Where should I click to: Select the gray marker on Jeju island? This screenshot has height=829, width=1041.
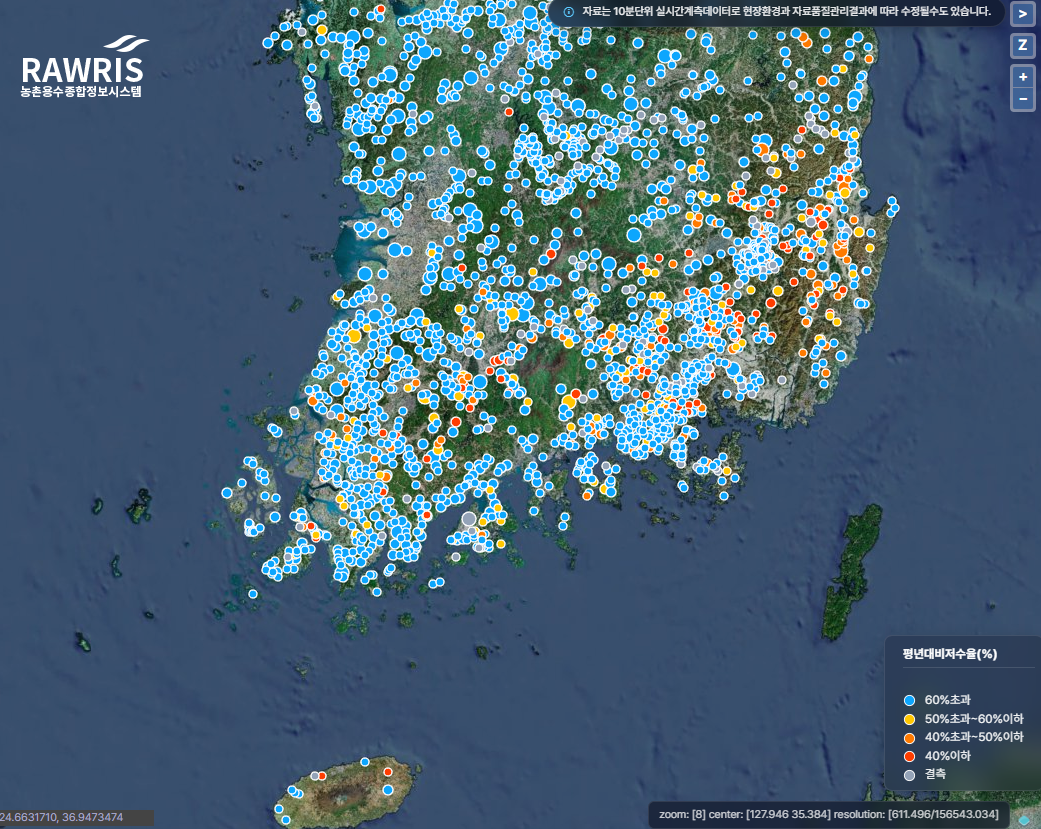coord(315,776)
